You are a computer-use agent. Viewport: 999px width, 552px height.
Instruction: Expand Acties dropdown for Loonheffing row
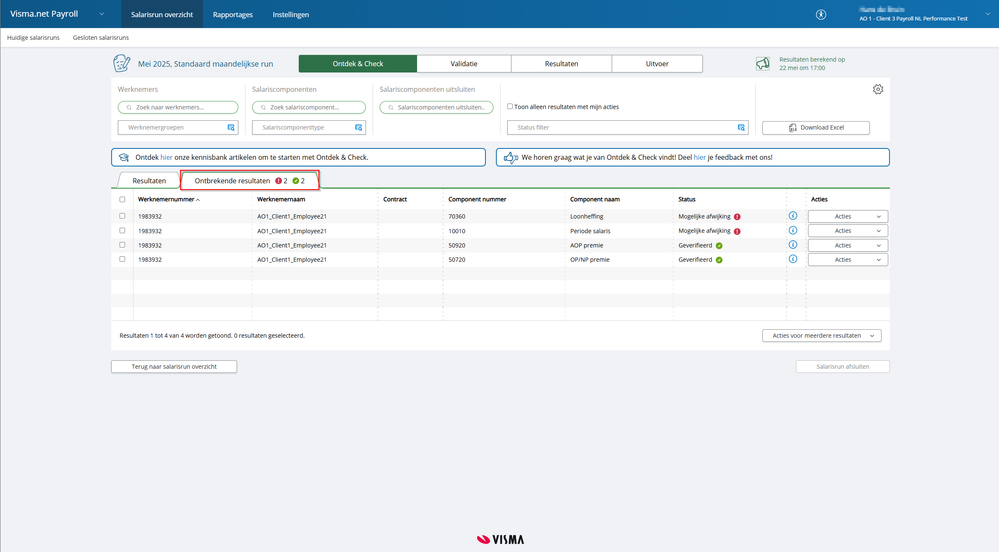(848, 217)
